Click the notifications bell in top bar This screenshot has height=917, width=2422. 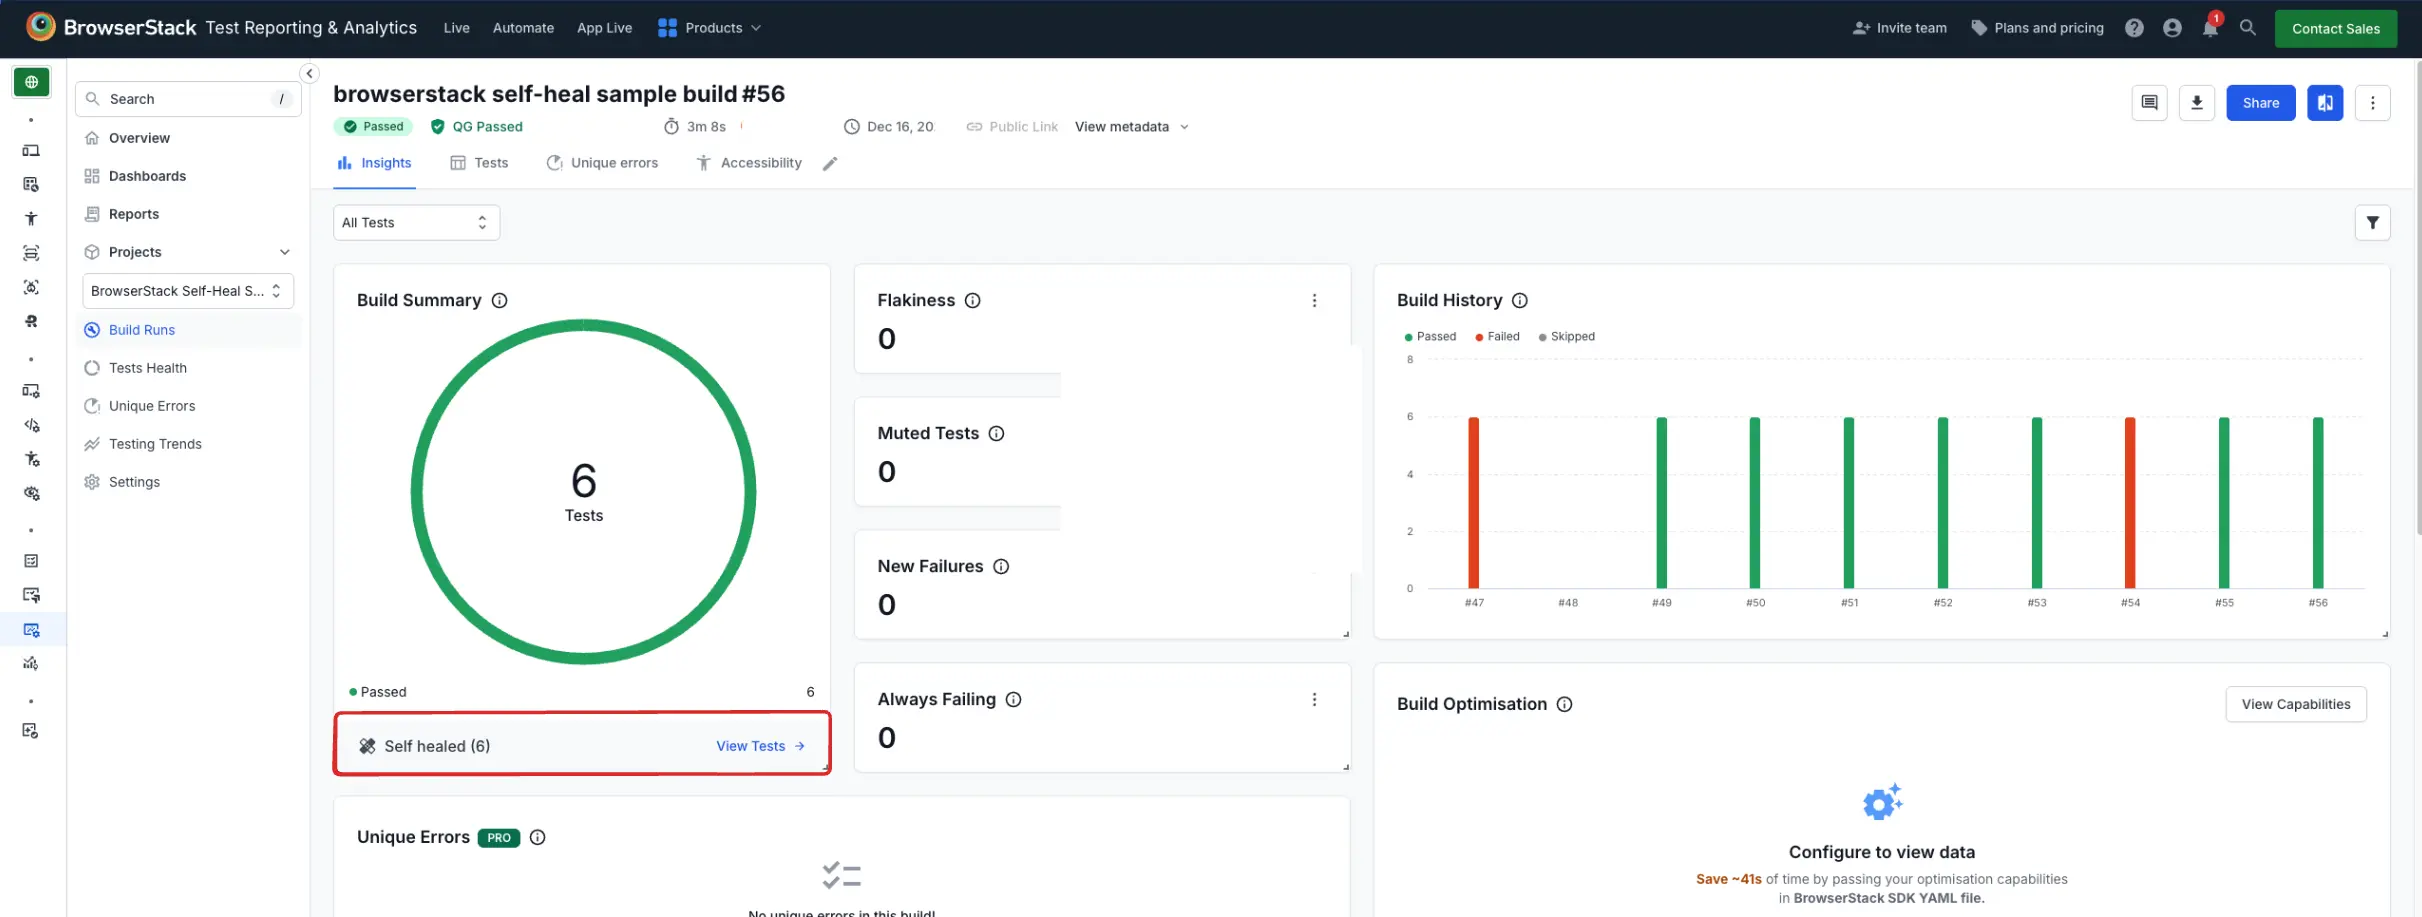coord(2210,27)
